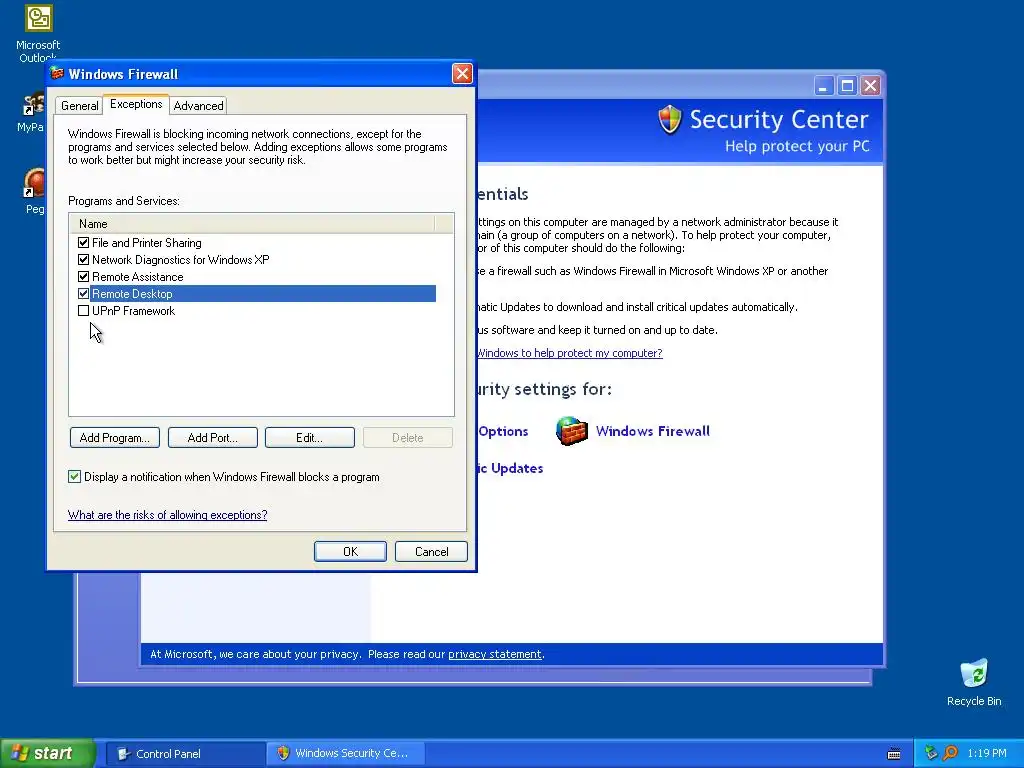
Task: Select the Network Diagnostics for Windows XP text
Action: (x=181, y=260)
